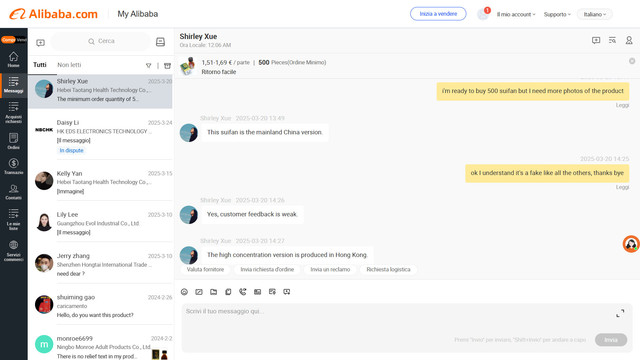Expand Supporto dropdown menu
Screen dimensions: 640x360
pyautogui.click(x=557, y=14)
